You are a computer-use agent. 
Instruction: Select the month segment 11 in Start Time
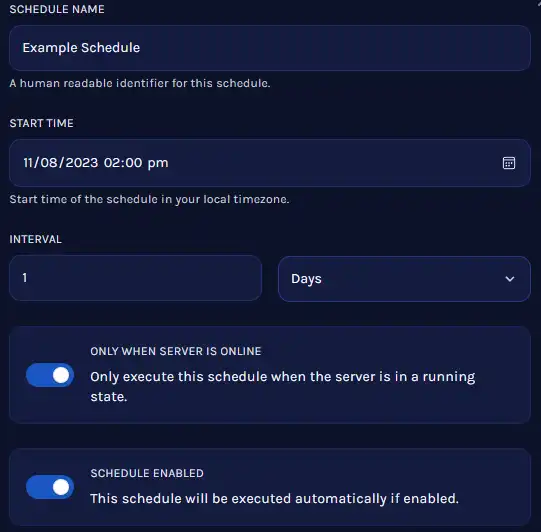[27, 162]
